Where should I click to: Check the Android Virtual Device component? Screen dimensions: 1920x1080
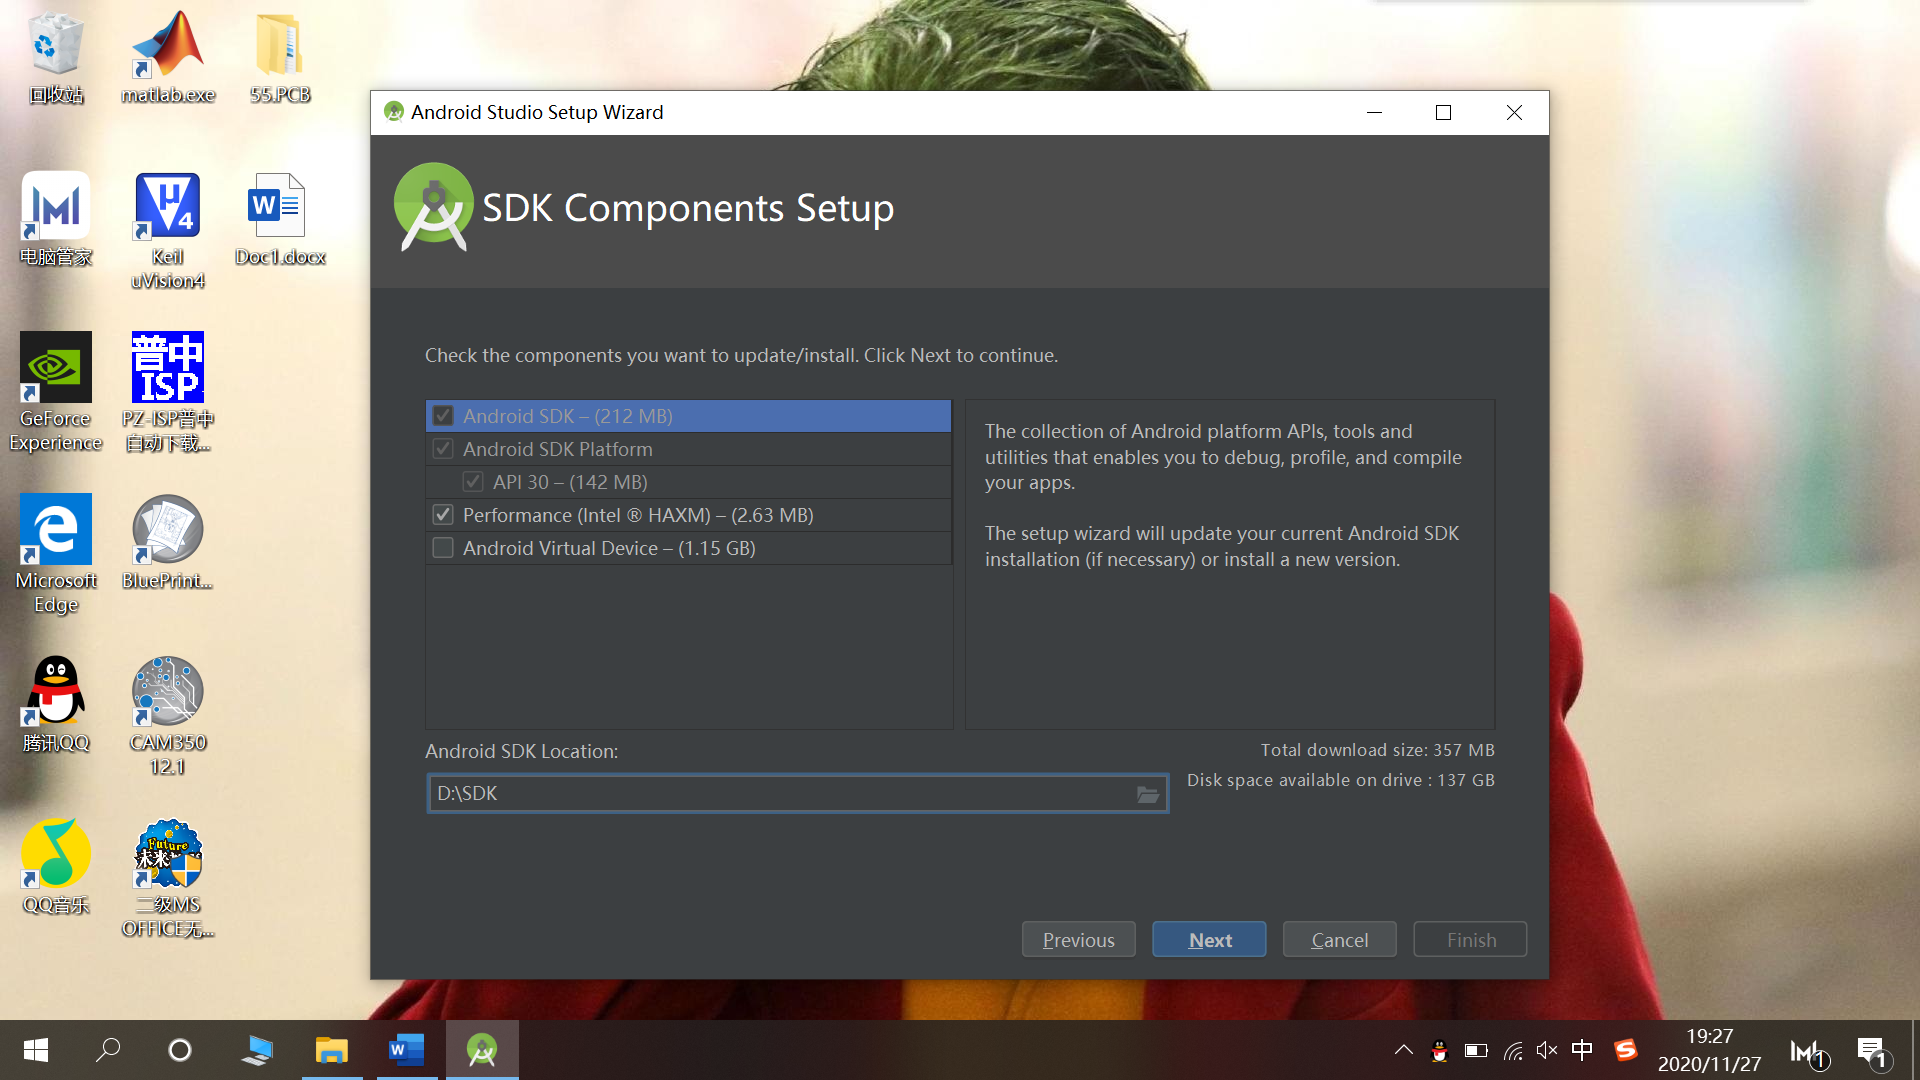coord(443,548)
